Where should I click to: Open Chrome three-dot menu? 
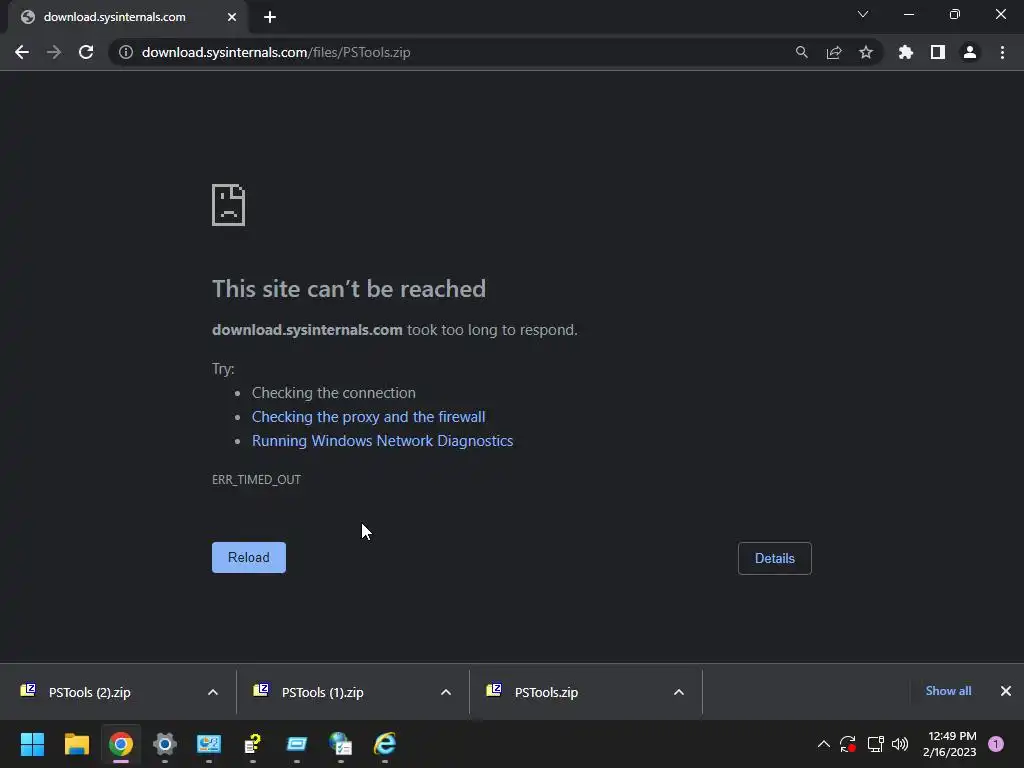1002,52
